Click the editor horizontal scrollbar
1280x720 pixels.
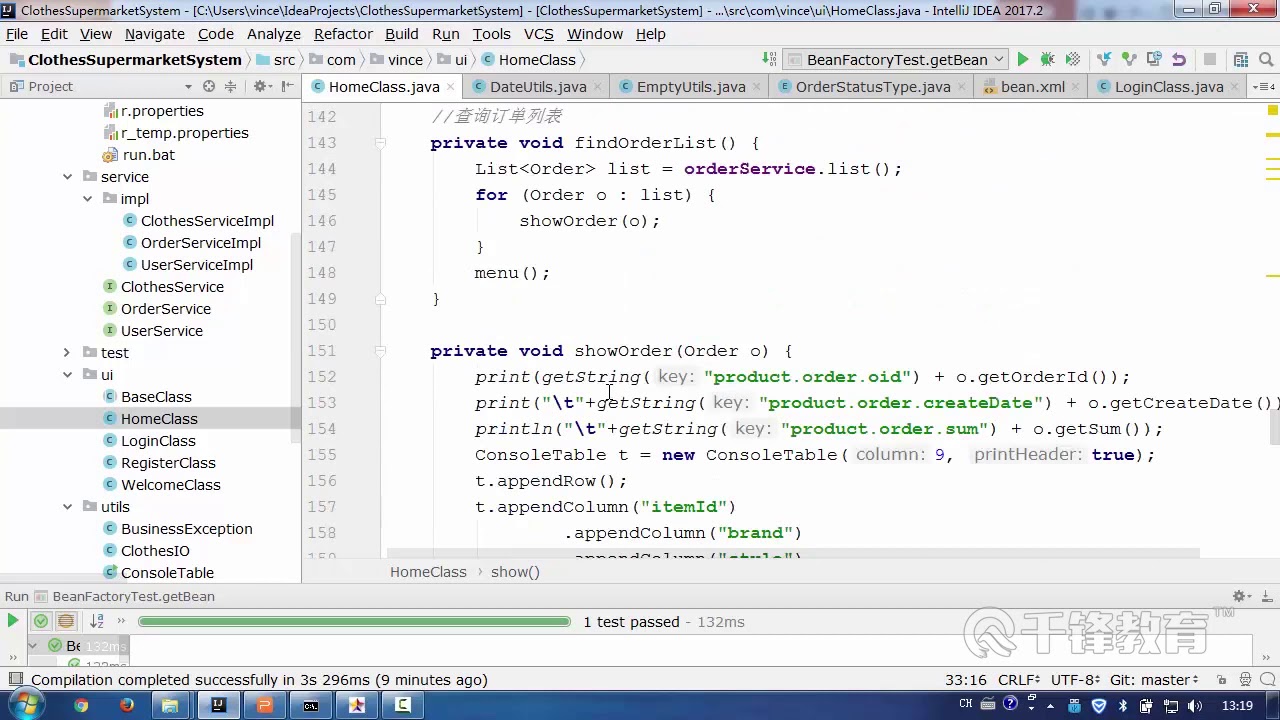pos(793,553)
